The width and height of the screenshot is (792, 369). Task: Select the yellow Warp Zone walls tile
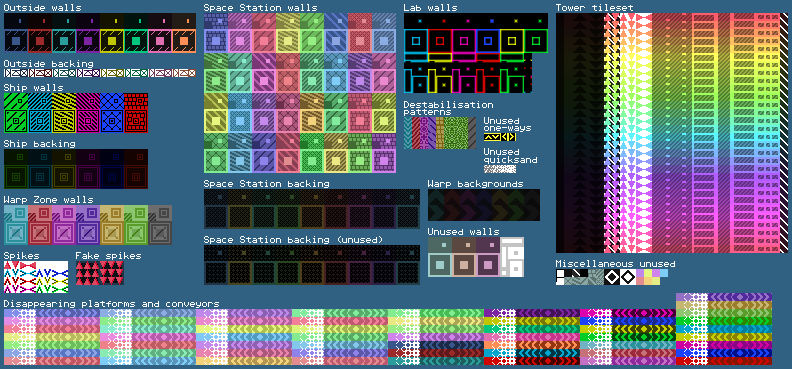point(112,225)
